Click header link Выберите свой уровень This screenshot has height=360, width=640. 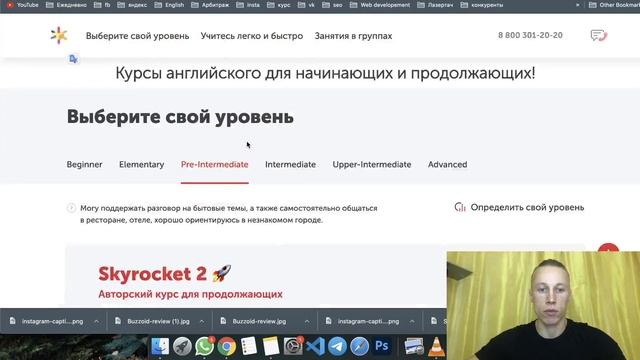click(138, 36)
